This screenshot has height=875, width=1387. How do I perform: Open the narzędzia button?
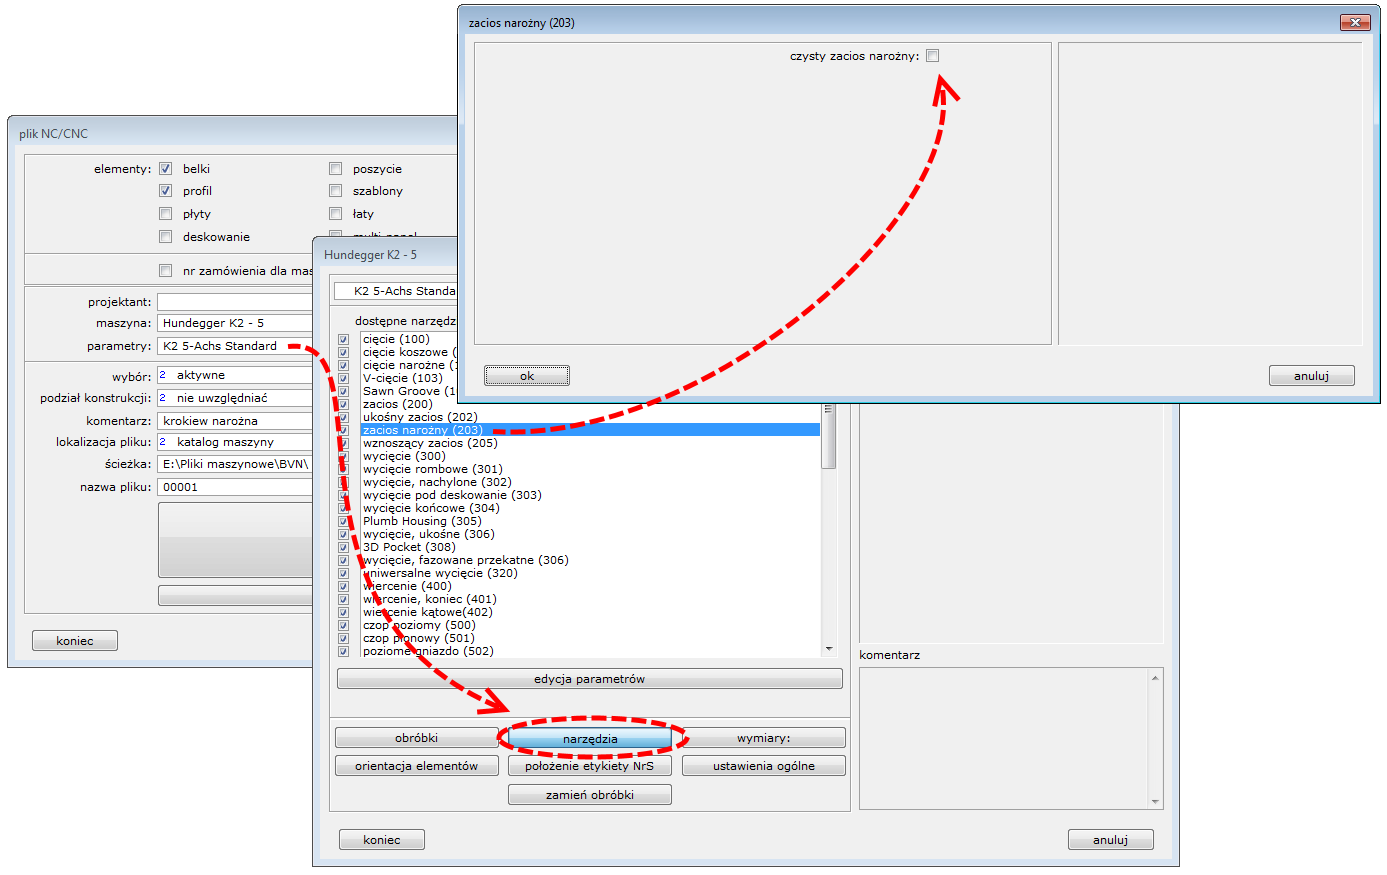point(590,739)
